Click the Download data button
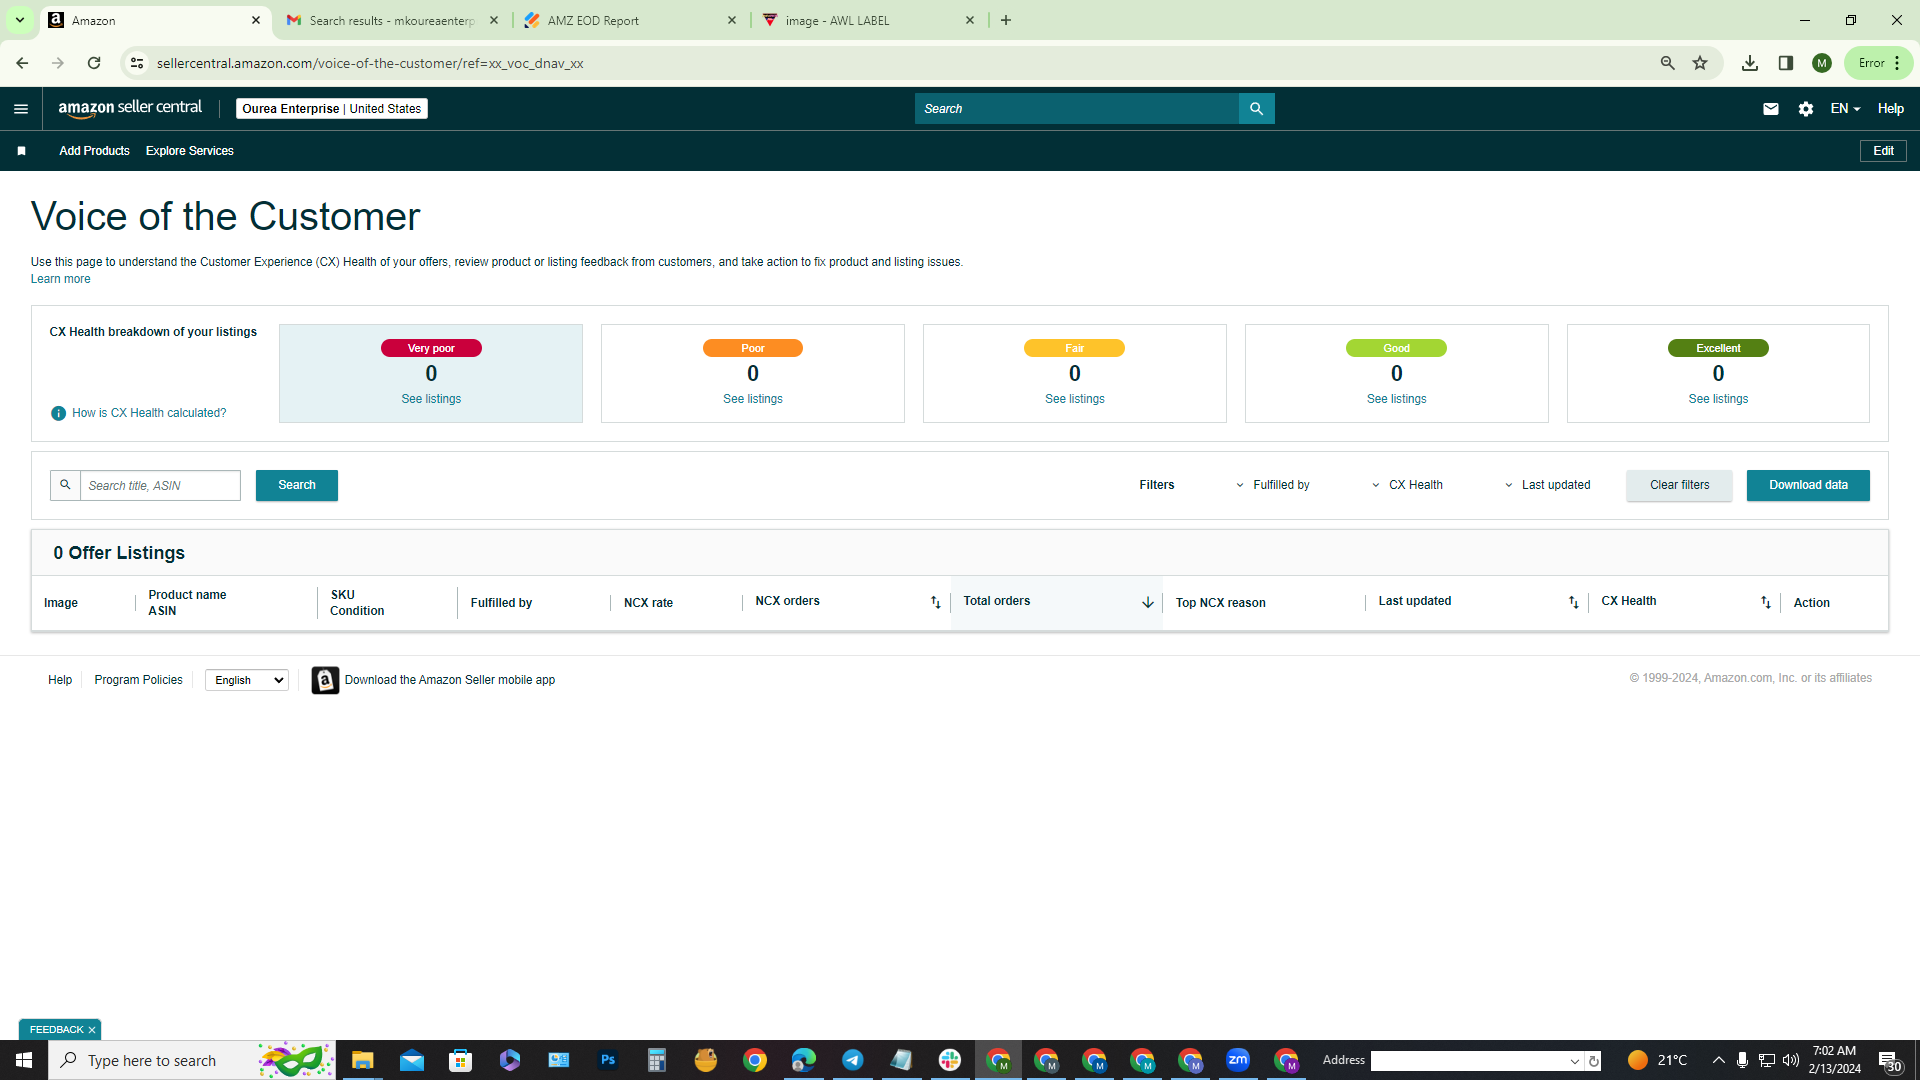Screen dimensions: 1920x1080 point(1808,485)
